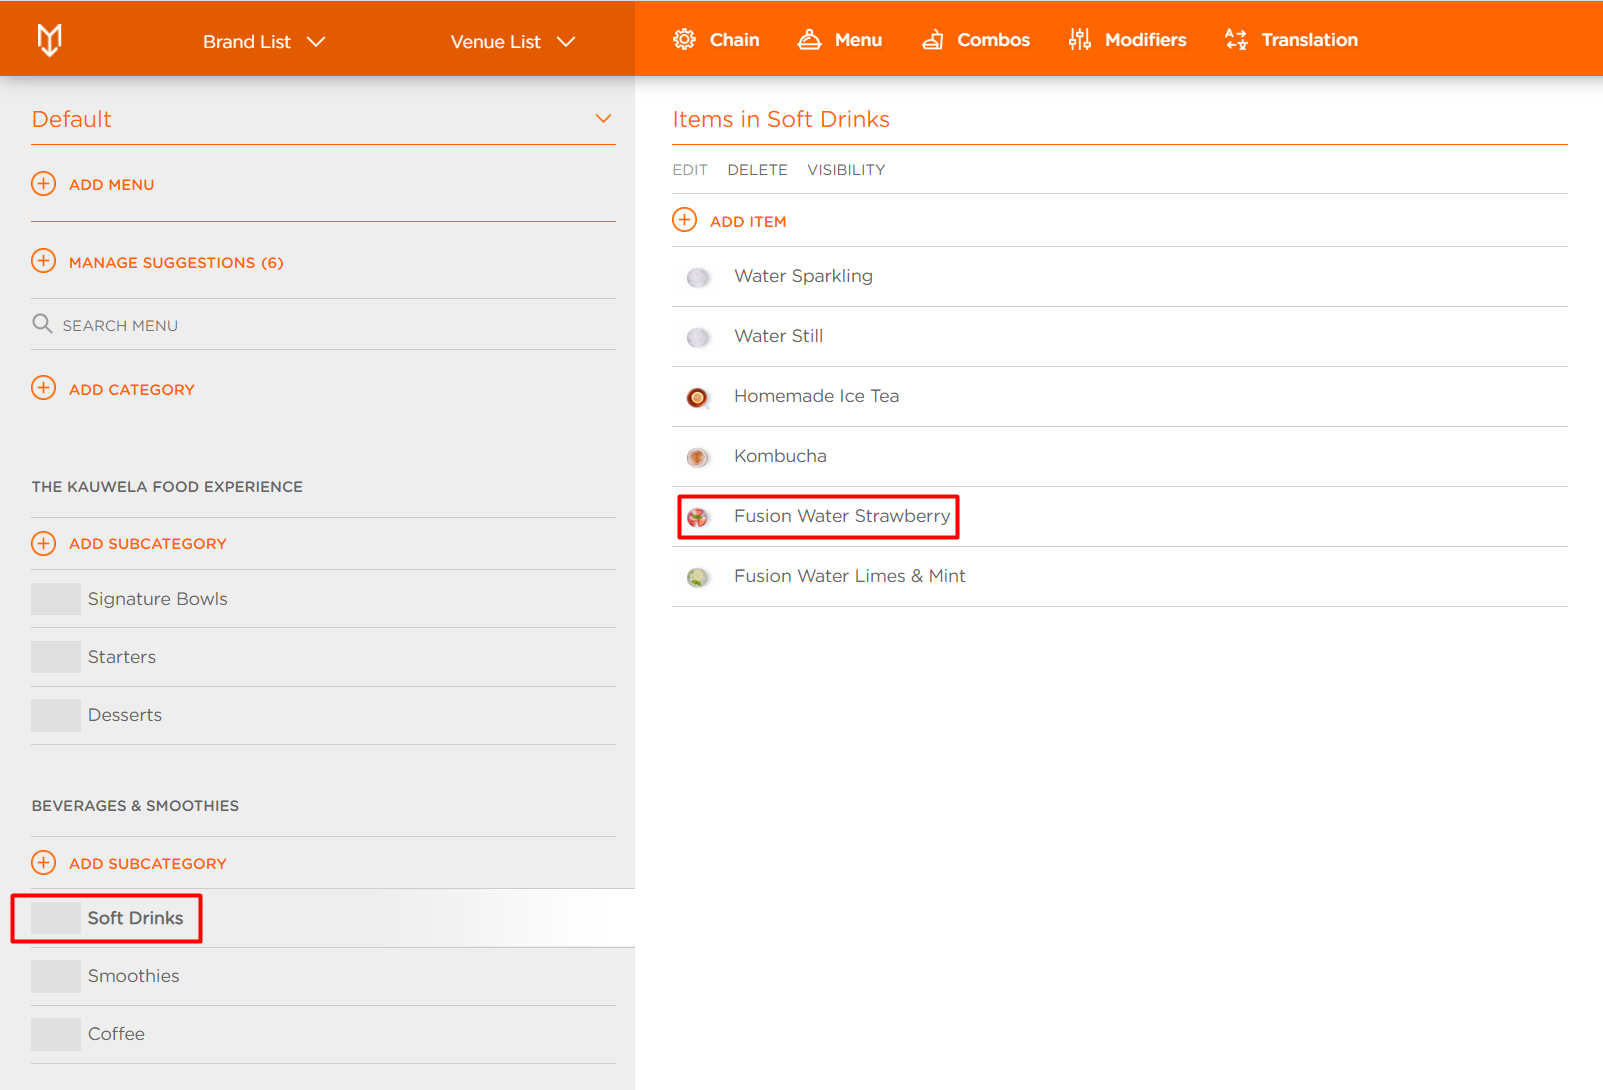
Task: Click the Water Sparkling item thumbnail
Action: pos(698,277)
